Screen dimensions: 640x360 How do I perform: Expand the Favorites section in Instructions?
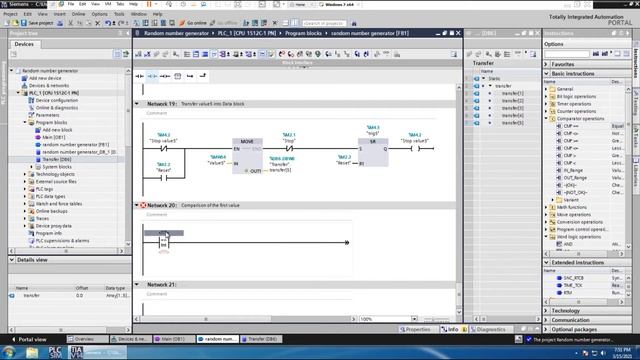click(547, 64)
